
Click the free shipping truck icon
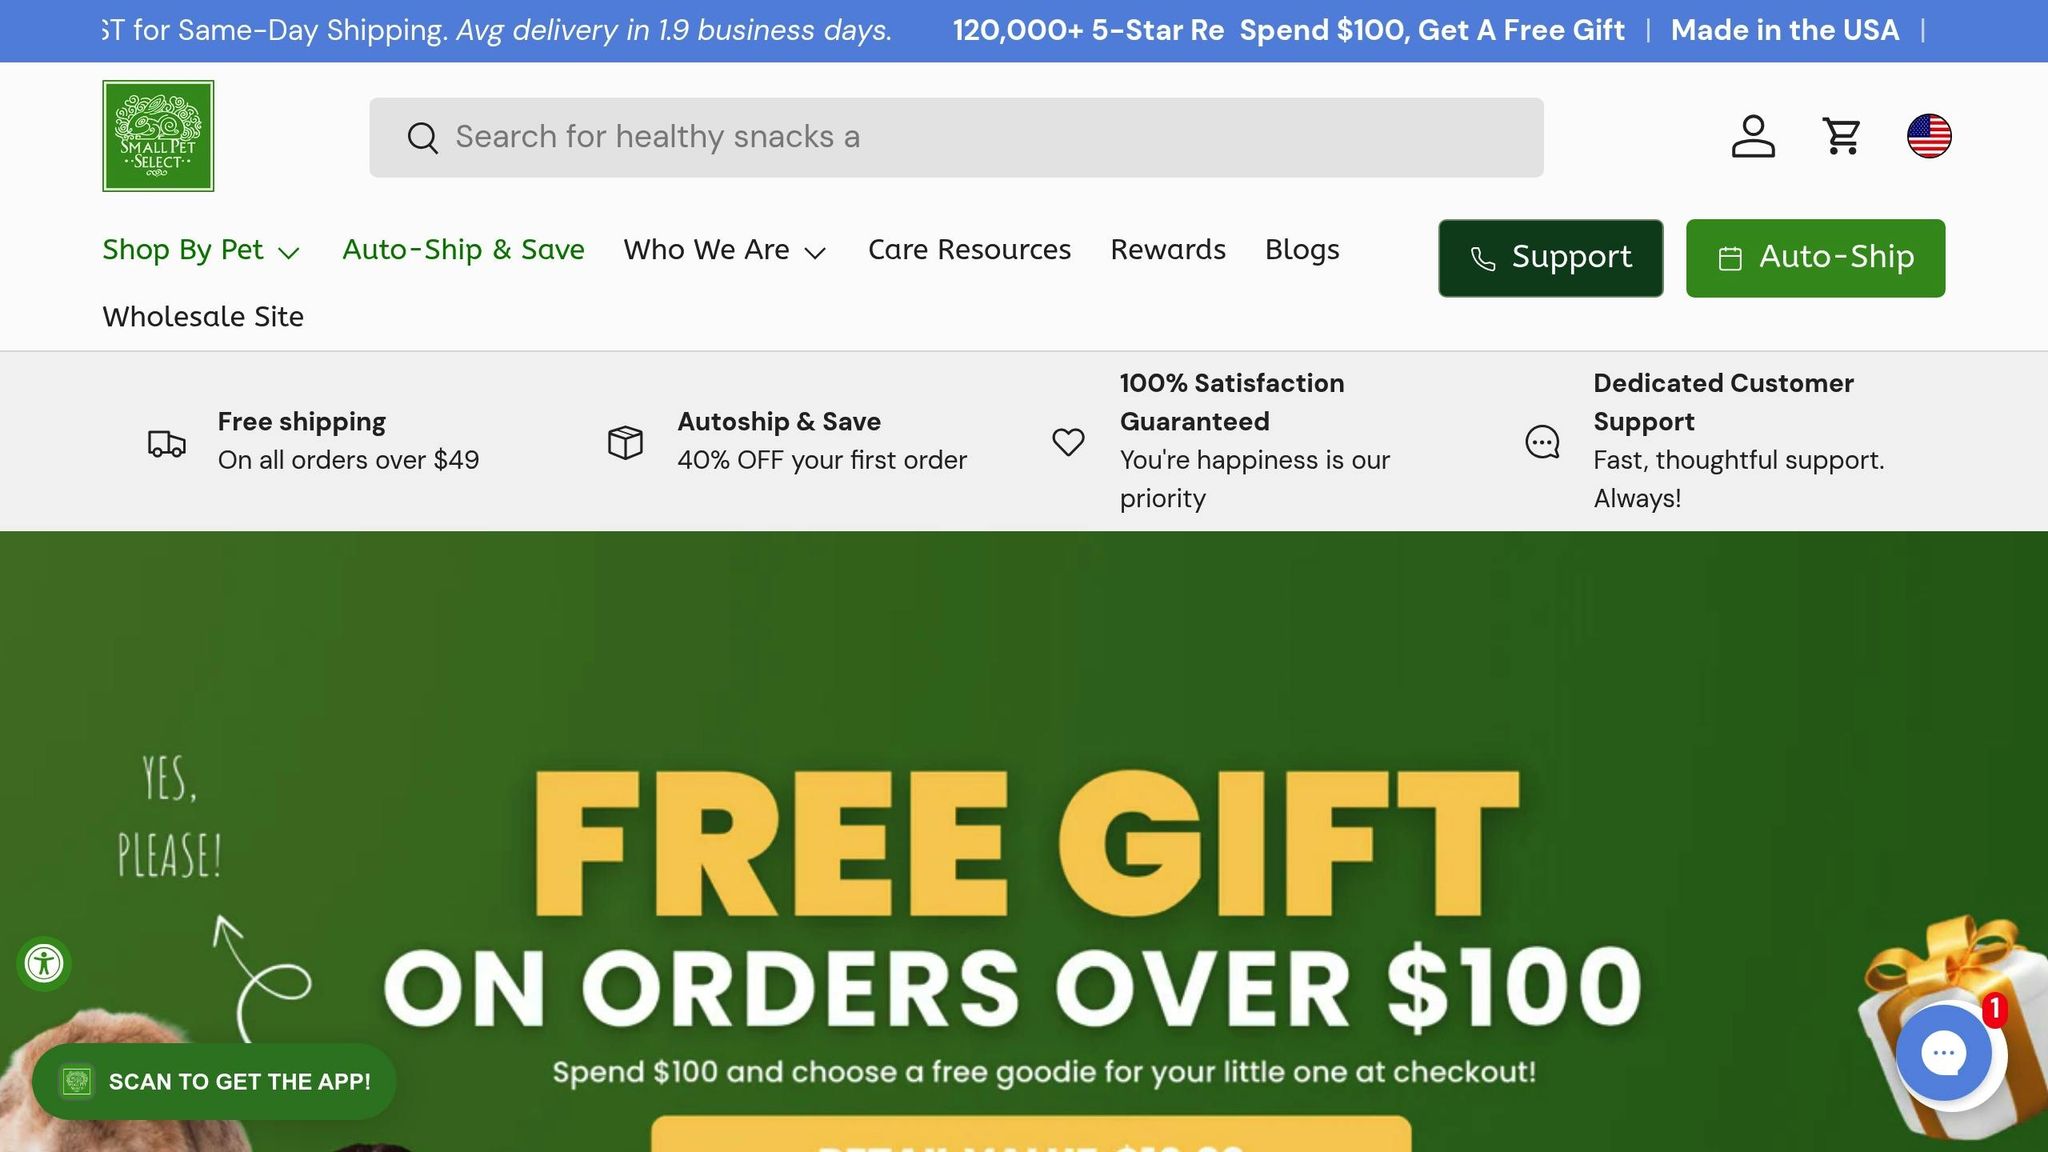(x=167, y=442)
